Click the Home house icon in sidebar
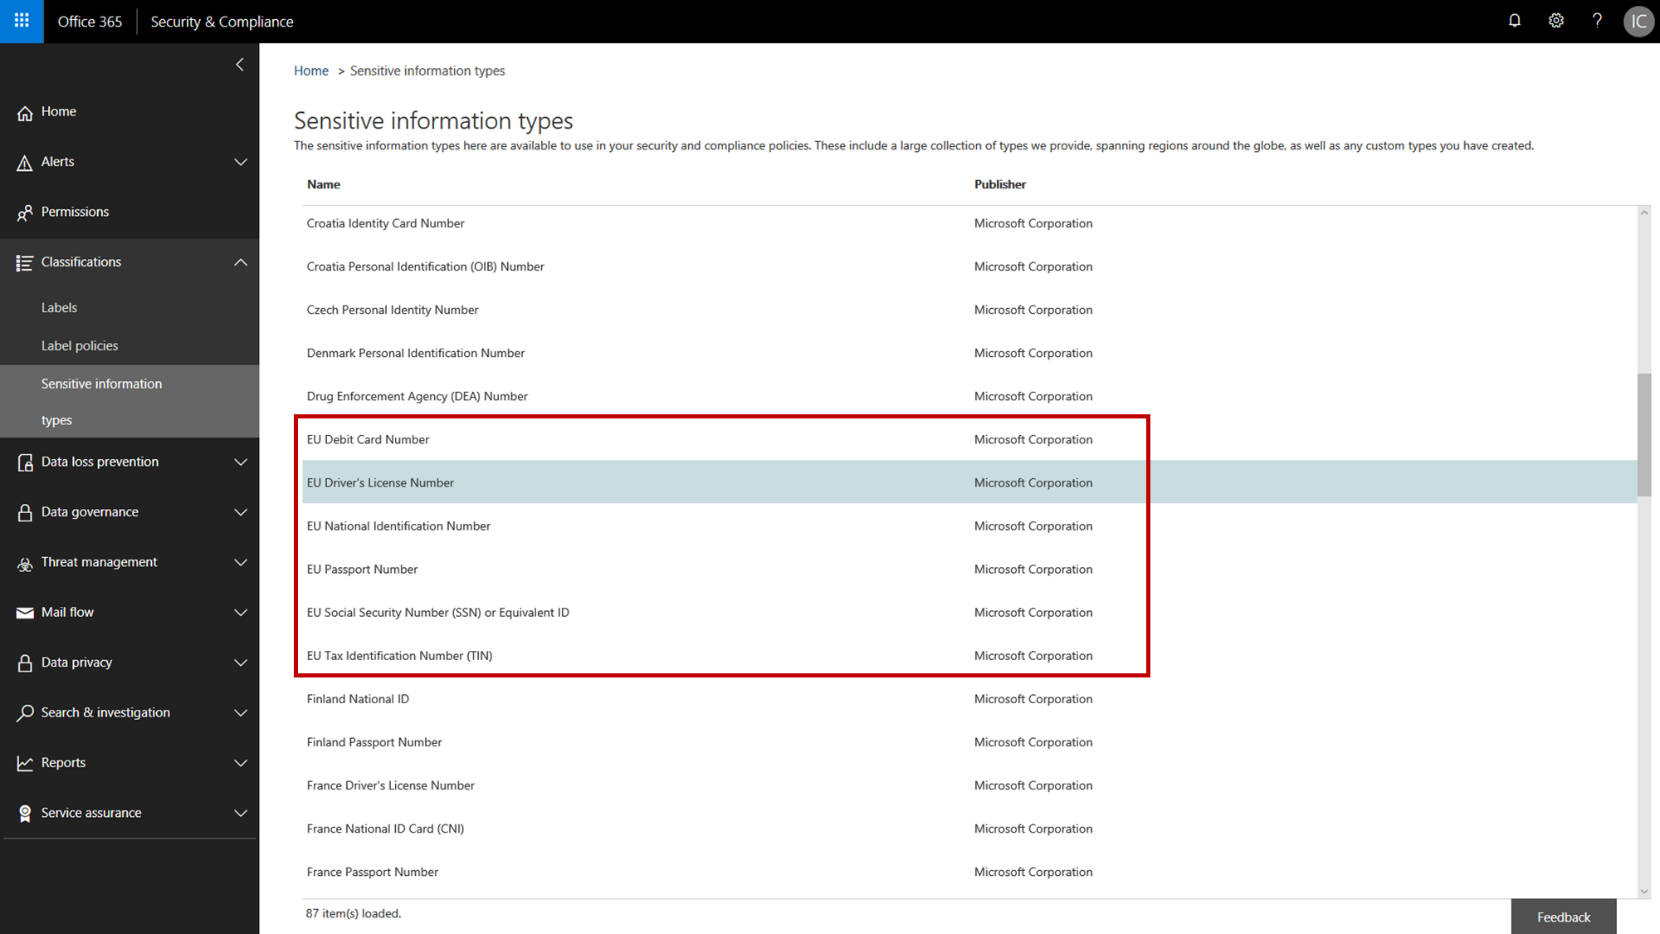 coord(25,112)
